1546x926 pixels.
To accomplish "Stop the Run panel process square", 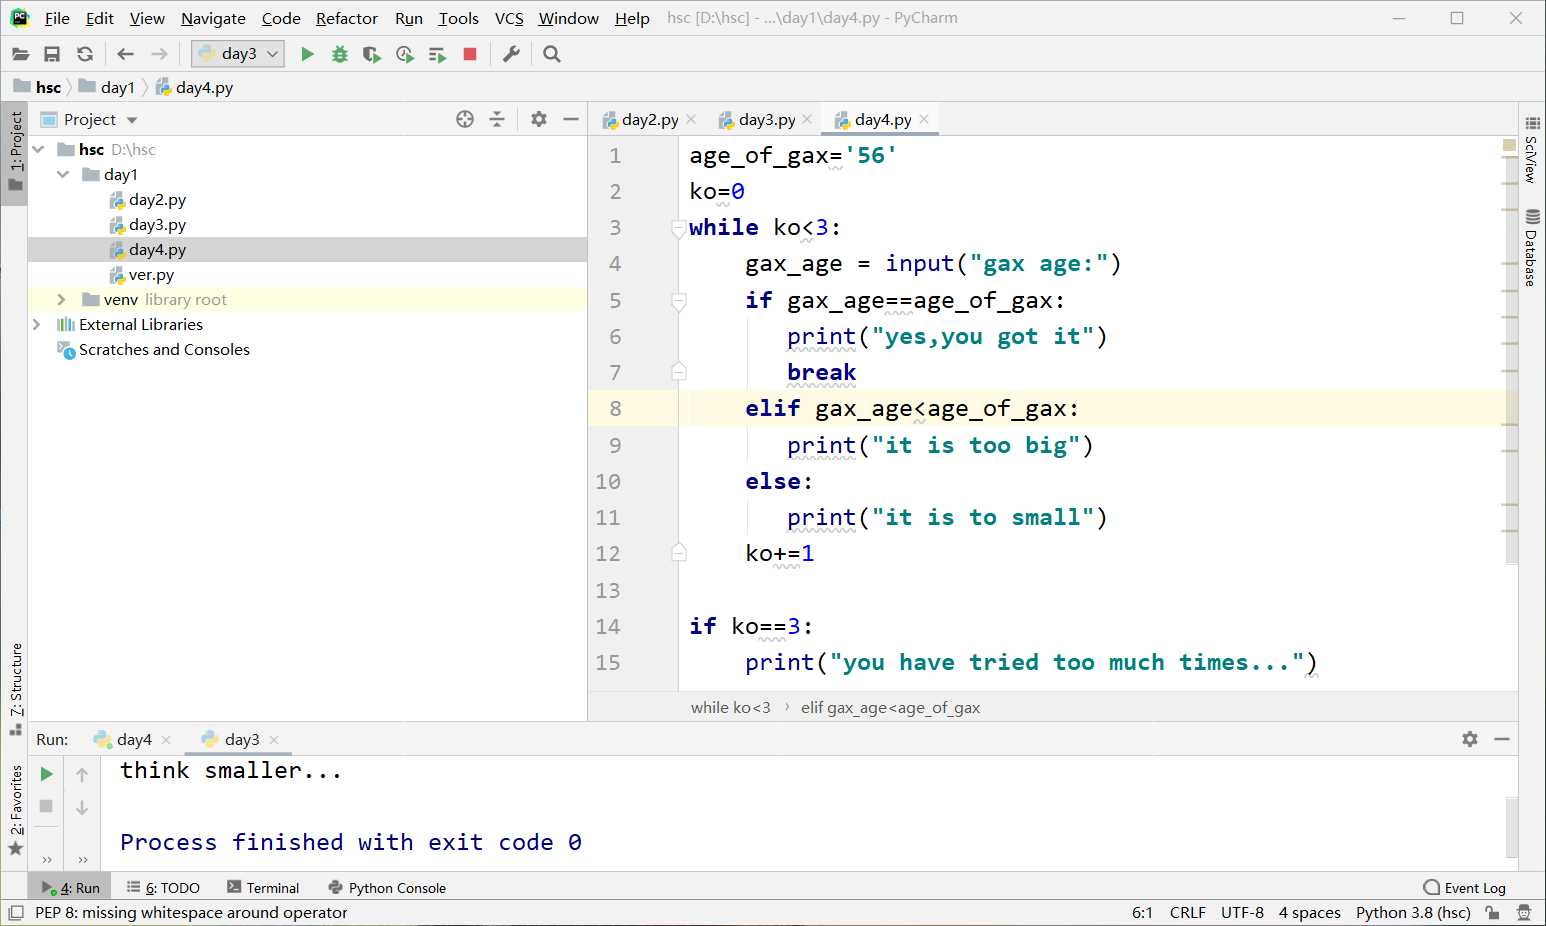I will [46, 806].
